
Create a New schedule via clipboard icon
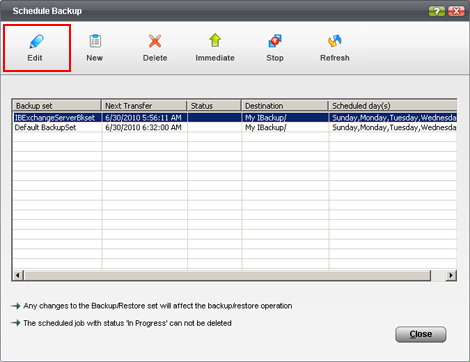[95, 41]
